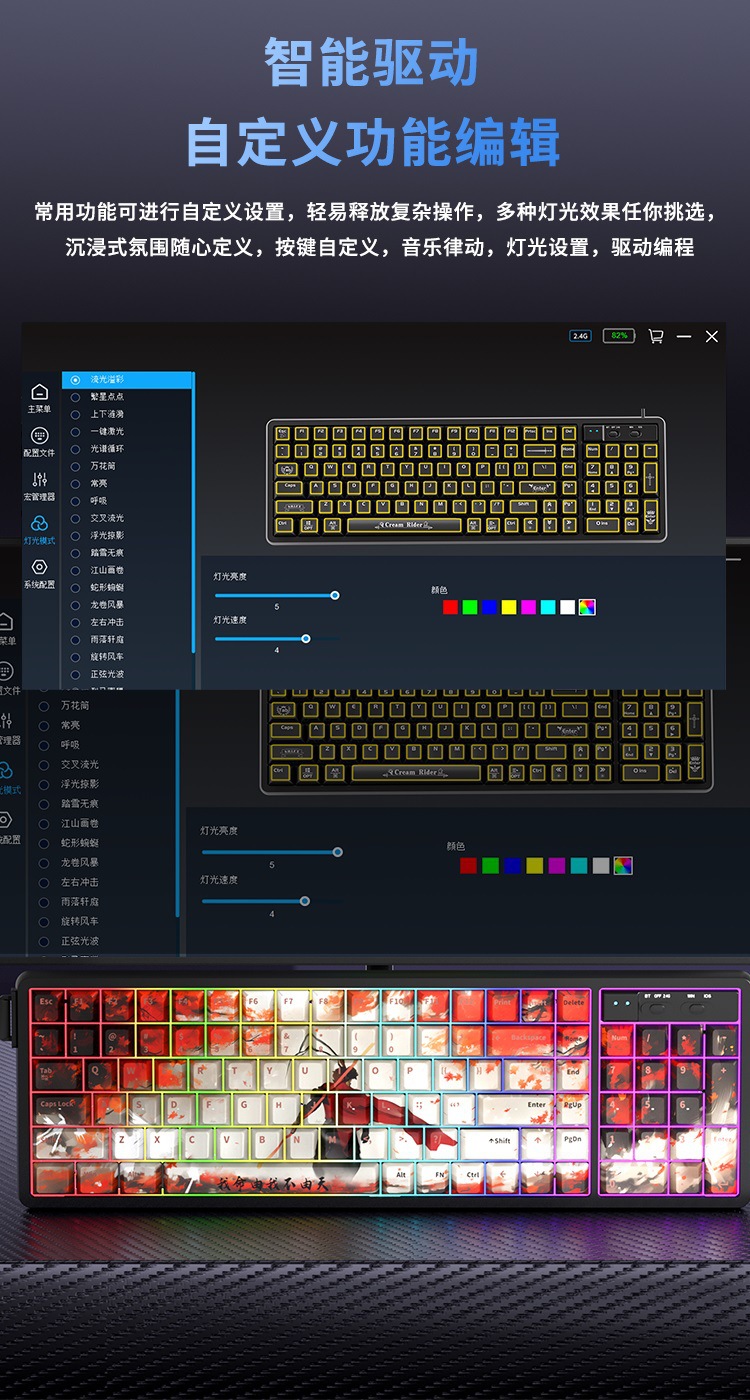This screenshot has width=750, height=1400.
Task: Select 左右冲击 in the front window list
Action: pos(107,622)
